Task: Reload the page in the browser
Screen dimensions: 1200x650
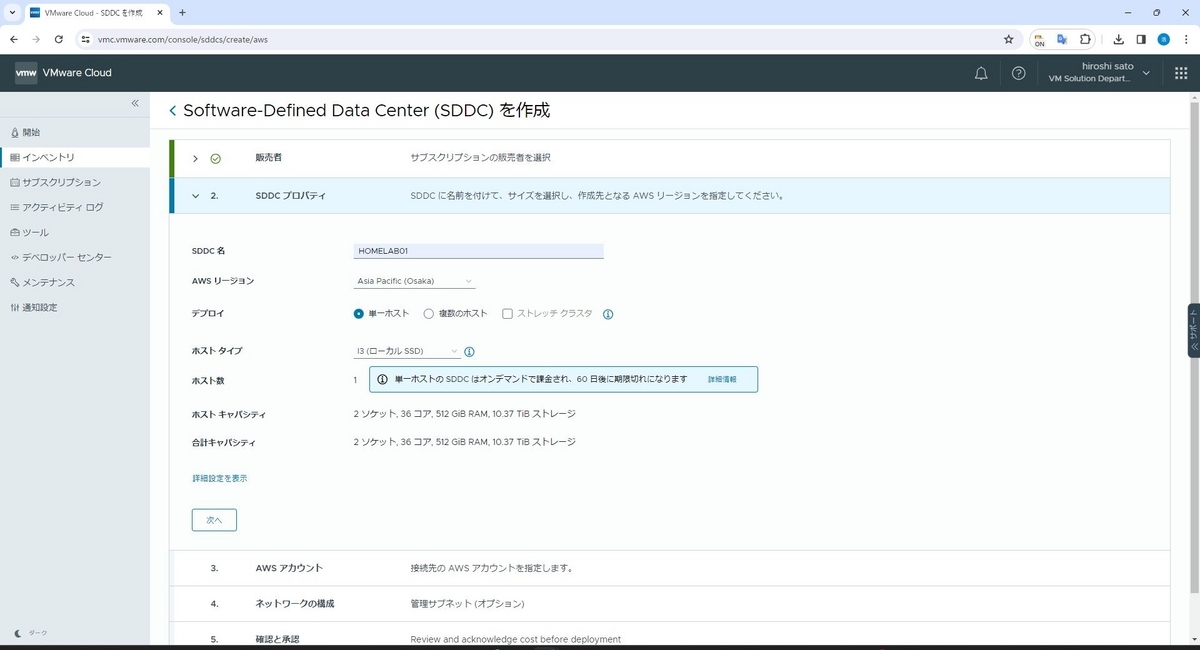Action: pyautogui.click(x=58, y=39)
